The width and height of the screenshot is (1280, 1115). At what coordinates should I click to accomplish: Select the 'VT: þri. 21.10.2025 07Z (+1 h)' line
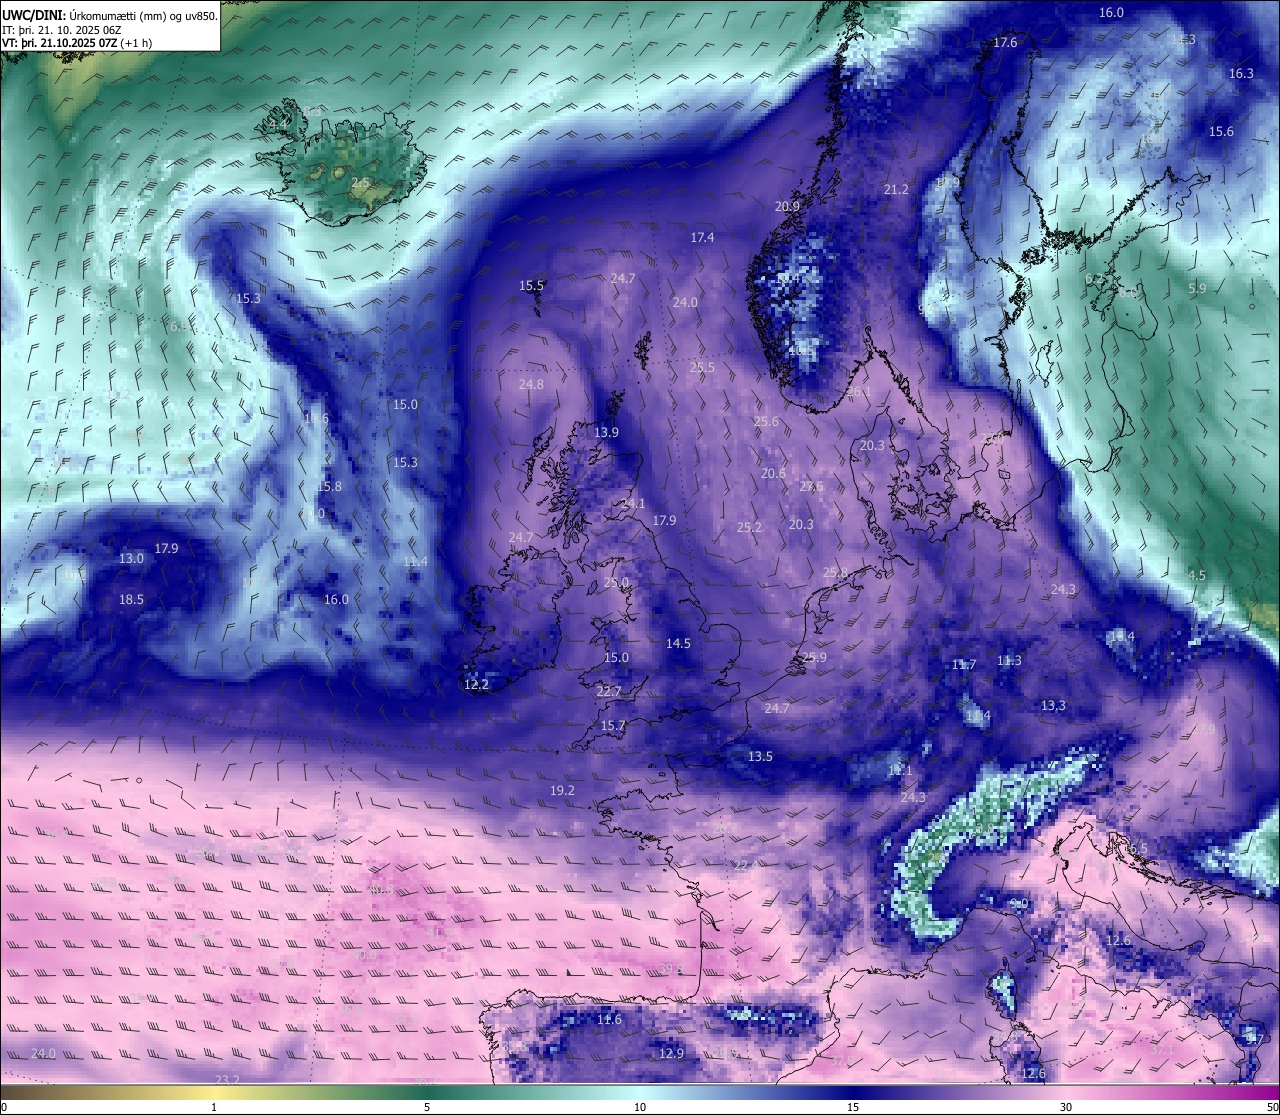click(x=77, y=43)
